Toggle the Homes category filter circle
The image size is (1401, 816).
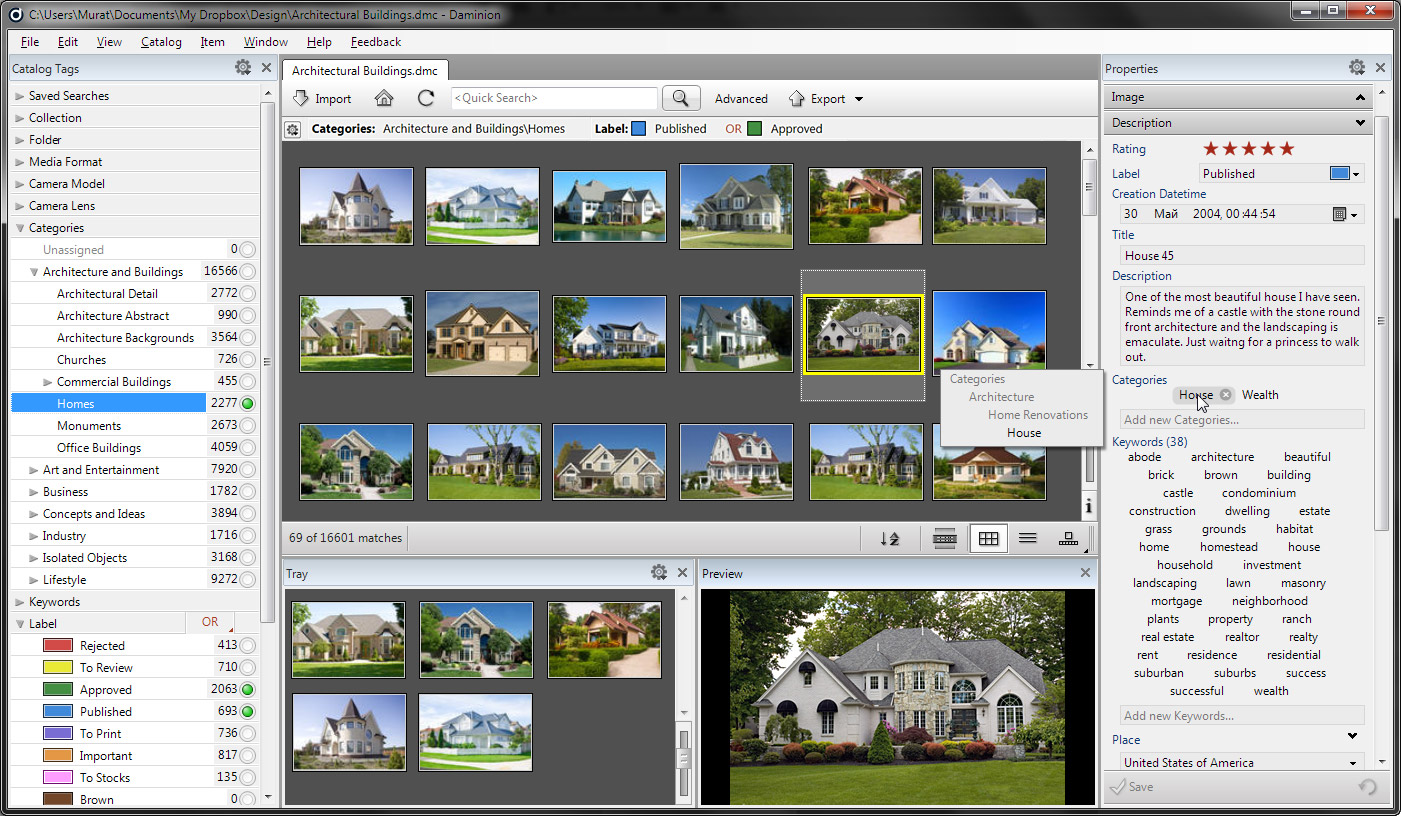(247, 404)
